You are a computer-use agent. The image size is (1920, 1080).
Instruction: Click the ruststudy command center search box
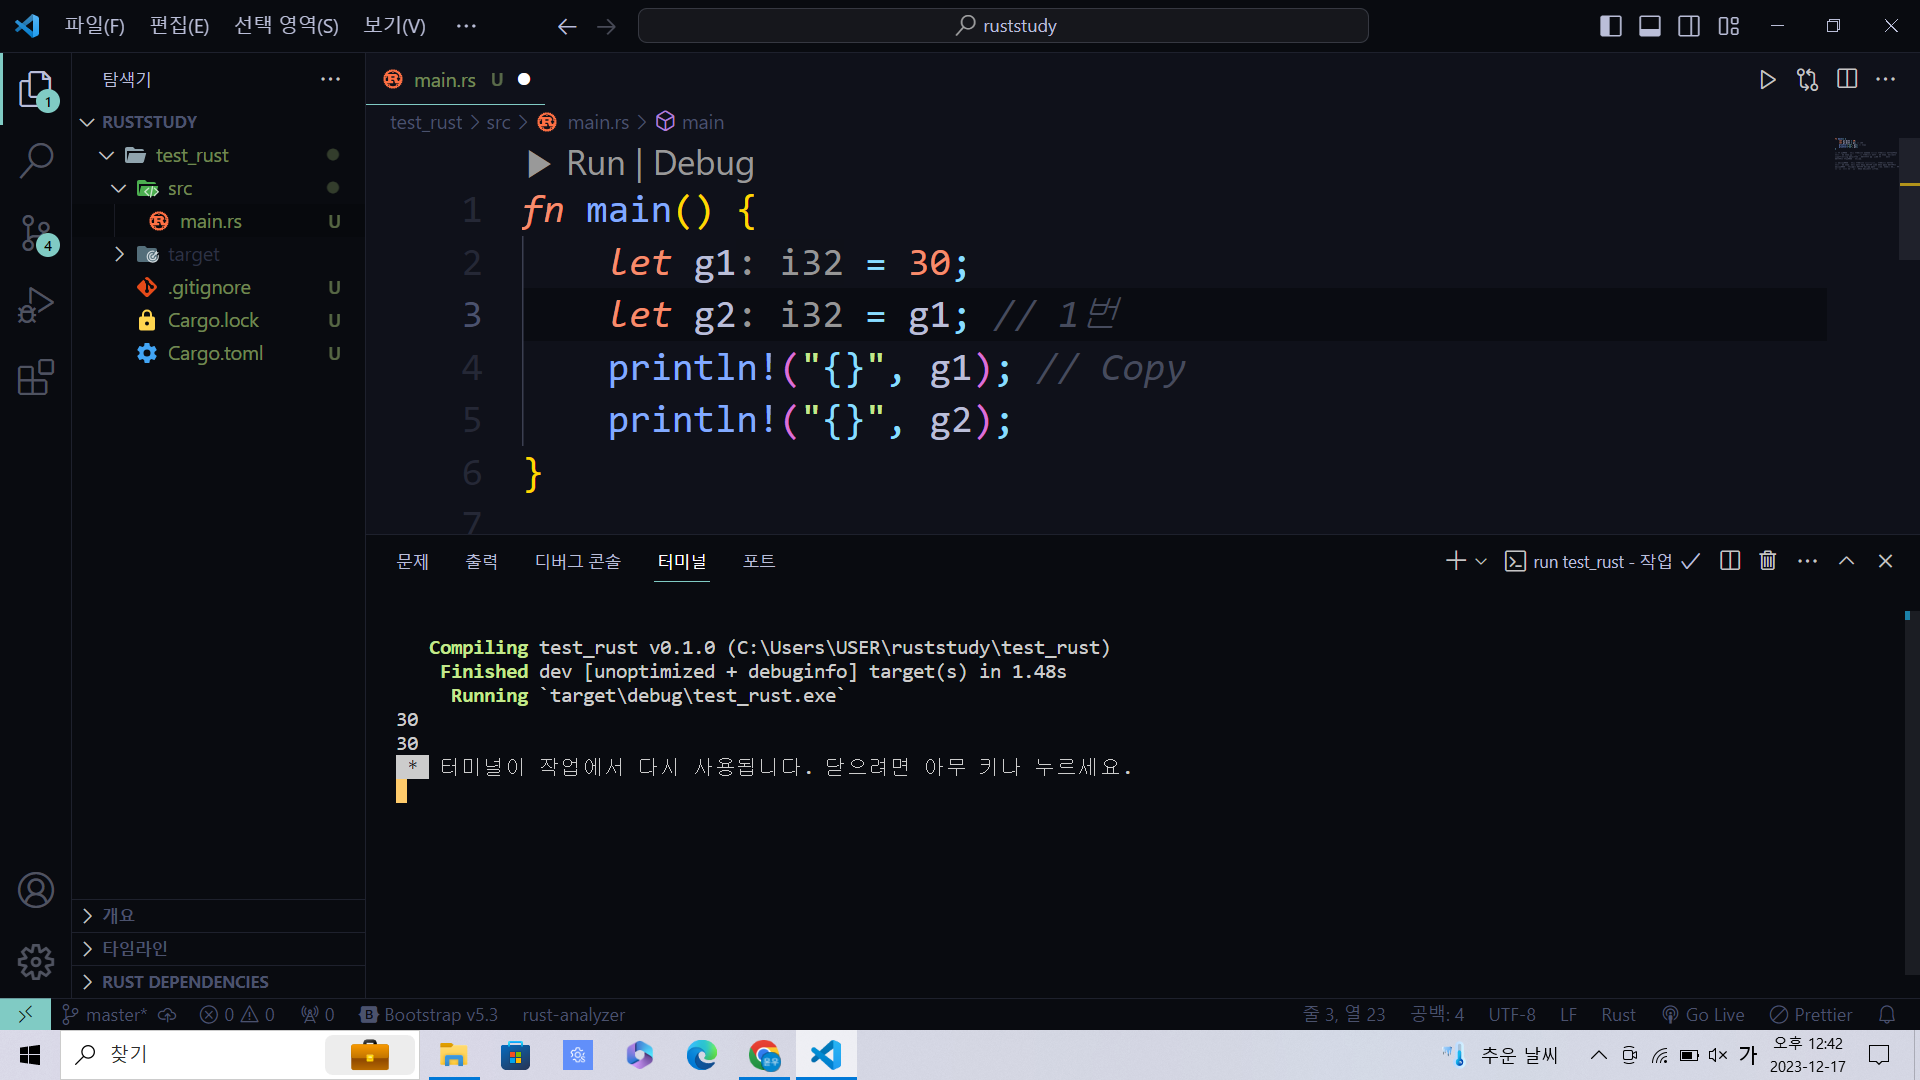click(x=1003, y=26)
